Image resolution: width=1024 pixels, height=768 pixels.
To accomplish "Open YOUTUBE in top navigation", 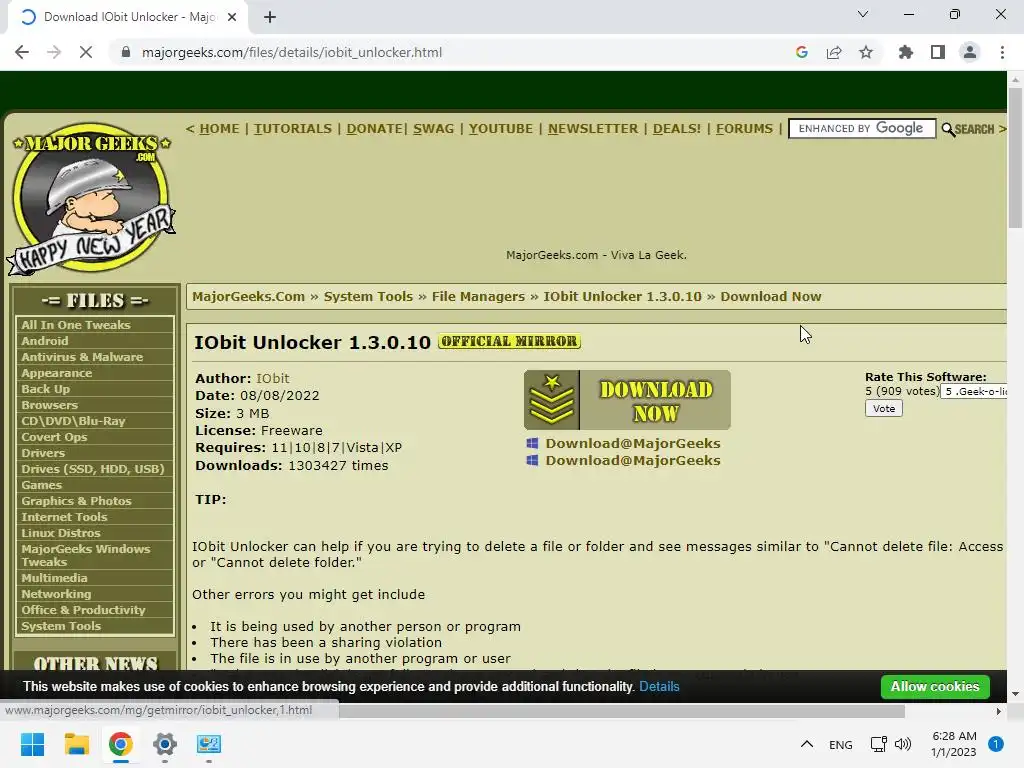I will tap(500, 129).
